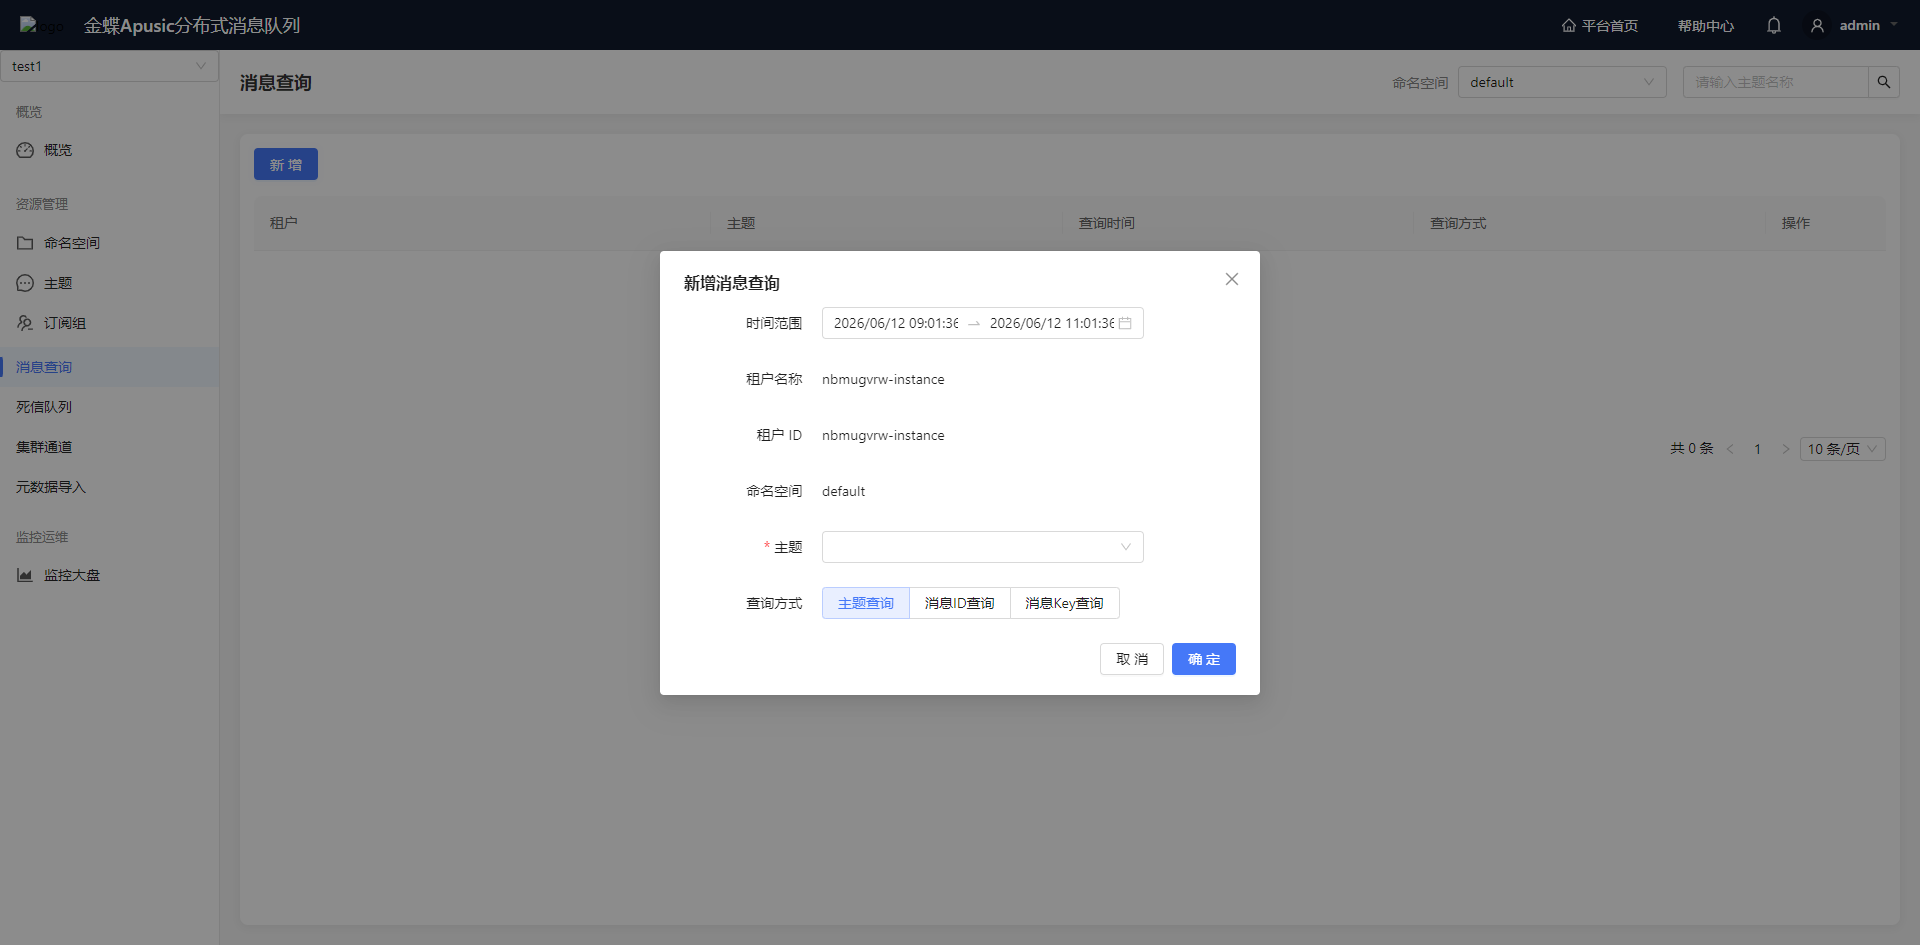Click the 取消 button

[x=1132, y=659]
